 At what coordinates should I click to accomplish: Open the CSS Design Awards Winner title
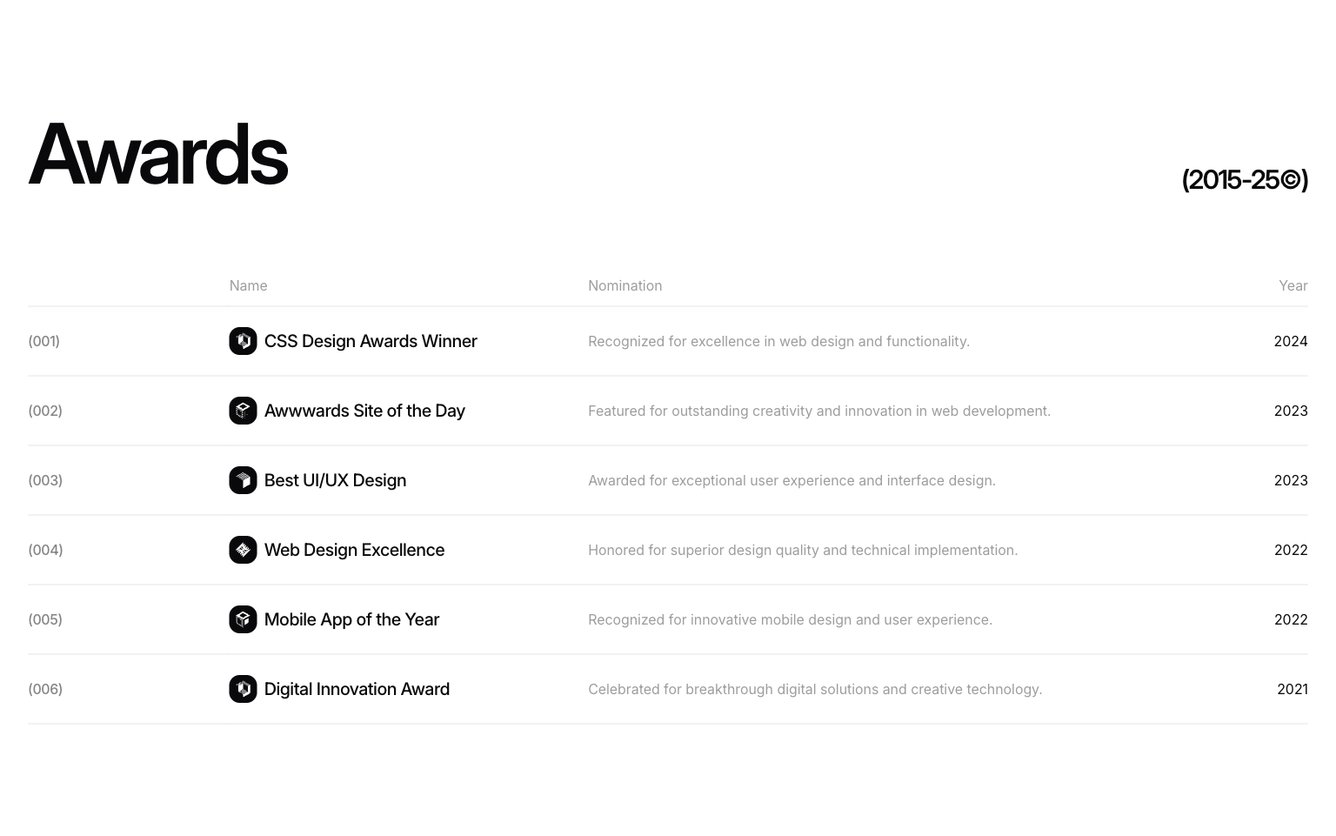[370, 341]
